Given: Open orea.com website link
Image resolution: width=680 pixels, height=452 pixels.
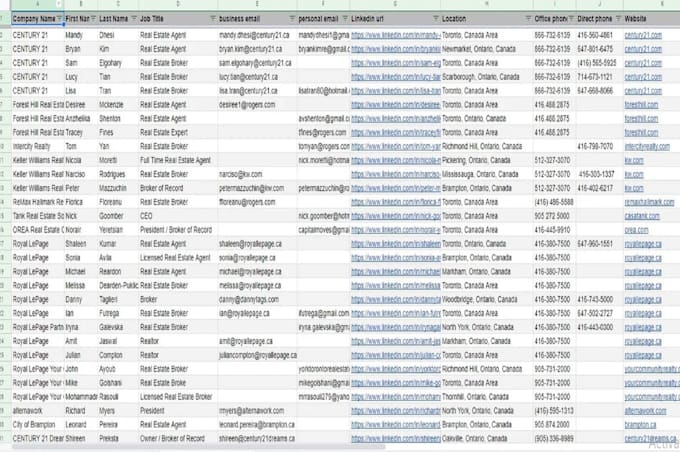Looking at the screenshot, I should 636,230.
